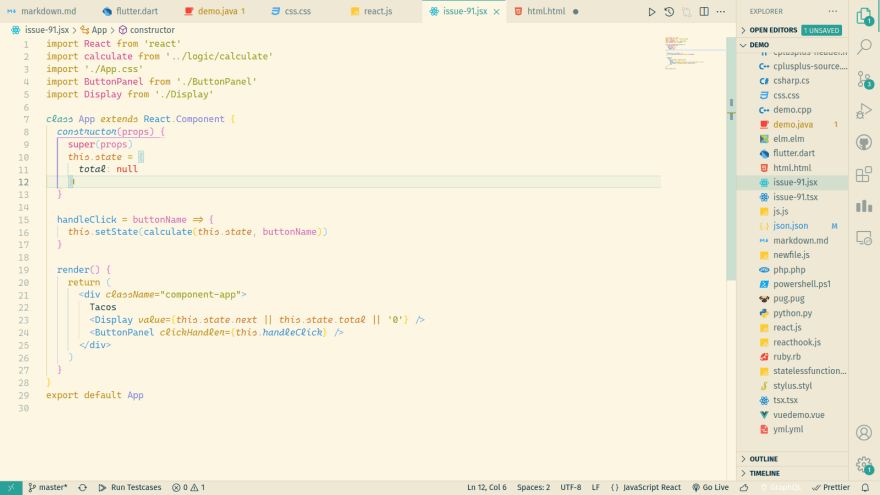
Task: Click the thumbs-up feedback status icon
Action: (x=744, y=488)
